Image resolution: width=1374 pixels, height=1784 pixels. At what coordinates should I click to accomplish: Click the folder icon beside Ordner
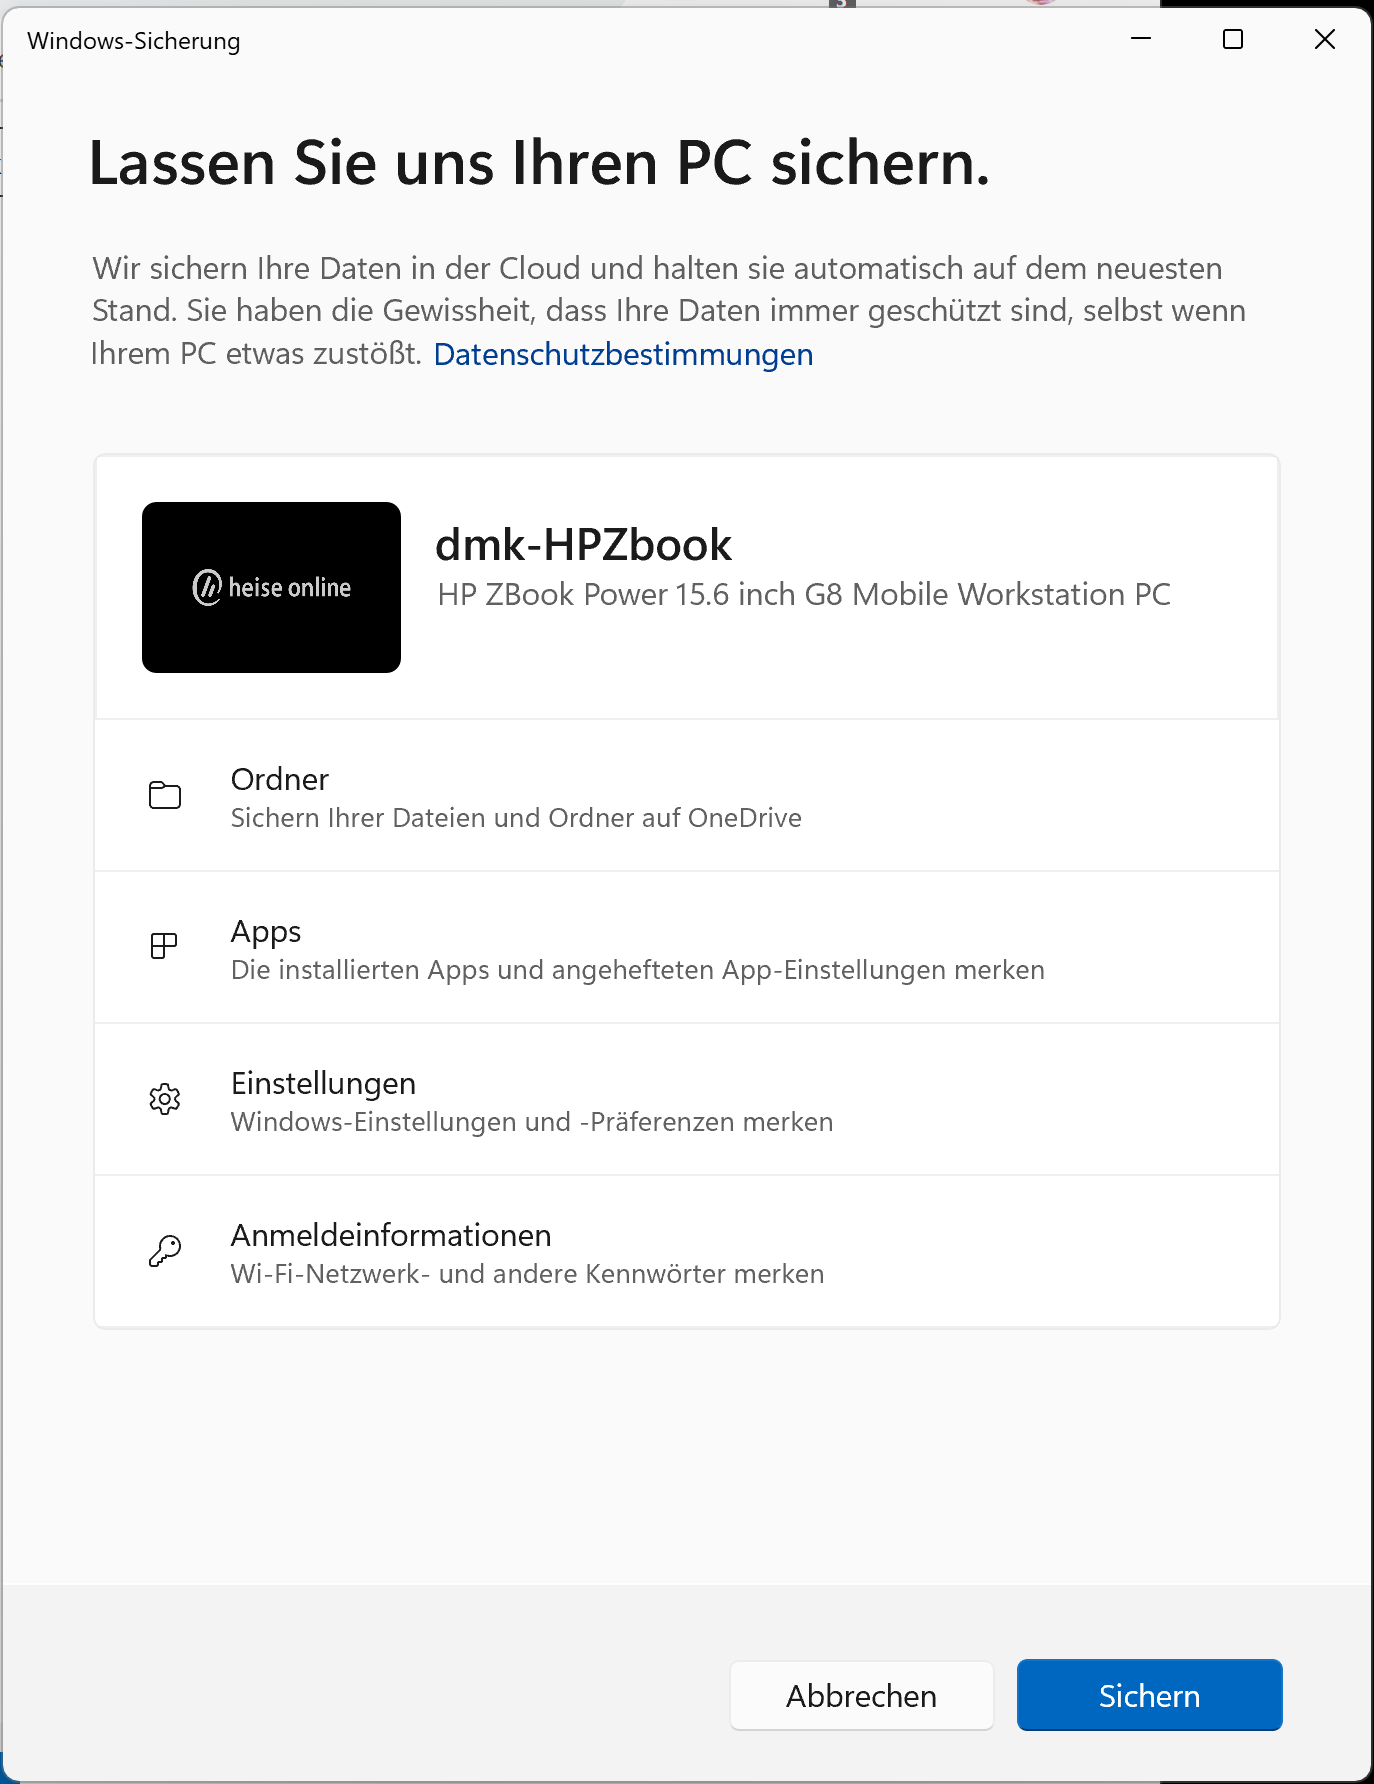[165, 795]
